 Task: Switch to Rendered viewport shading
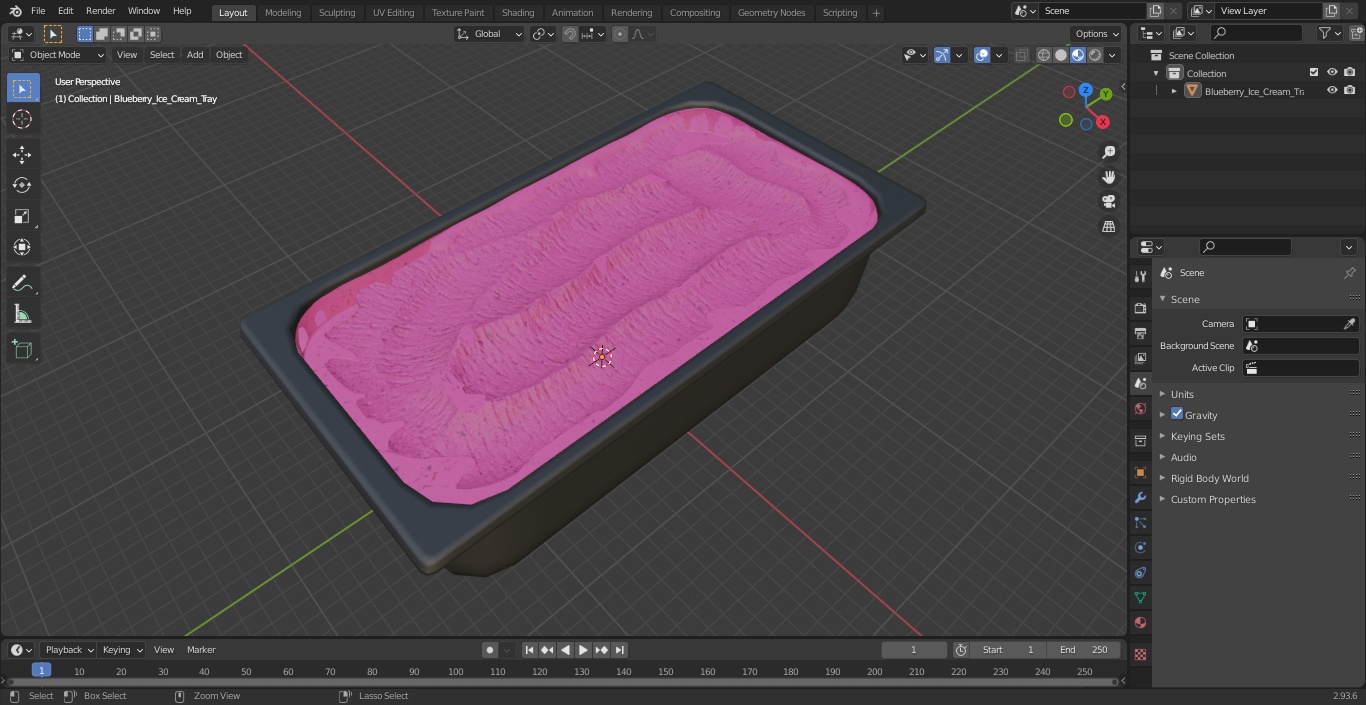[x=1095, y=55]
